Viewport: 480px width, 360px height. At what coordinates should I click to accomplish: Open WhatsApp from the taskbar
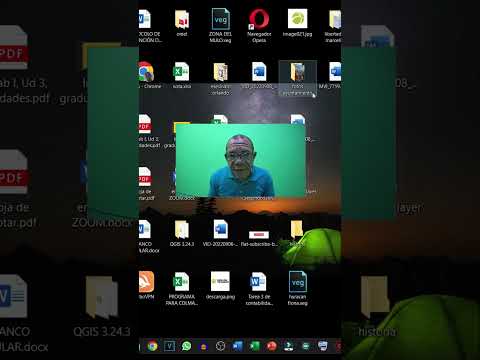pos(186,346)
